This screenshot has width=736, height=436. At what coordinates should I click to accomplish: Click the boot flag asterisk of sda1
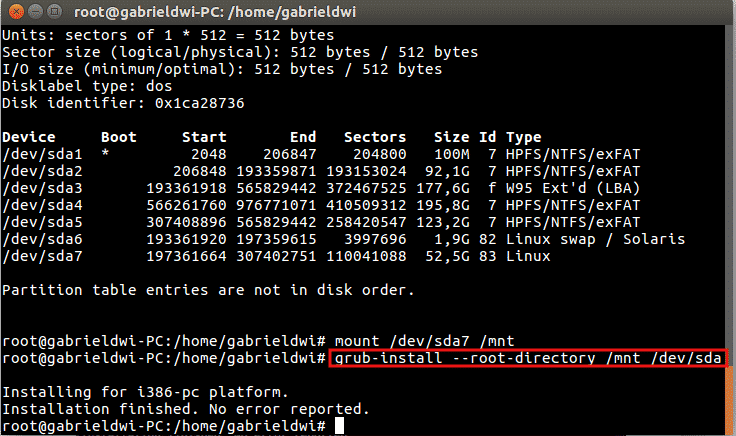(x=106, y=153)
